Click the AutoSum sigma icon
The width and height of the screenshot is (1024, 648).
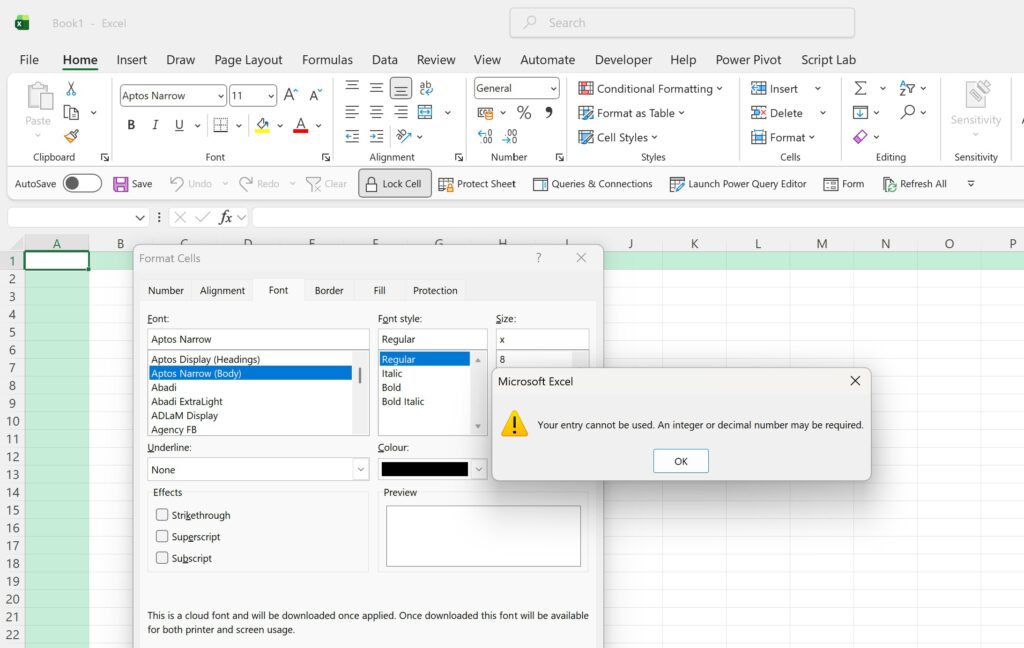tap(860, 88)
